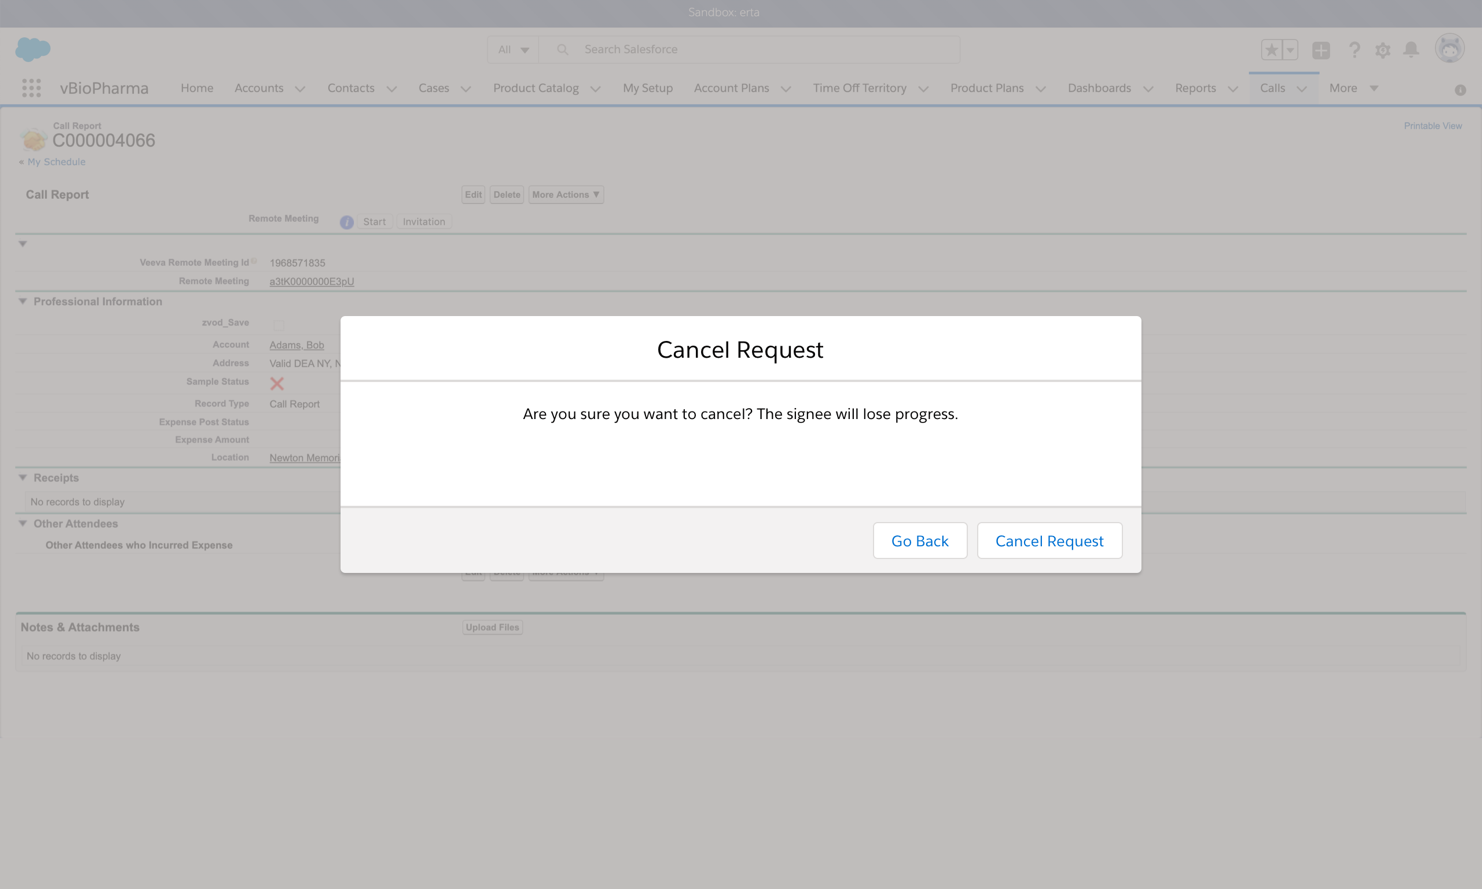Open the global actions plus icon
The width and height of the screenshot is (1482, 889).
pos(1321,50)
